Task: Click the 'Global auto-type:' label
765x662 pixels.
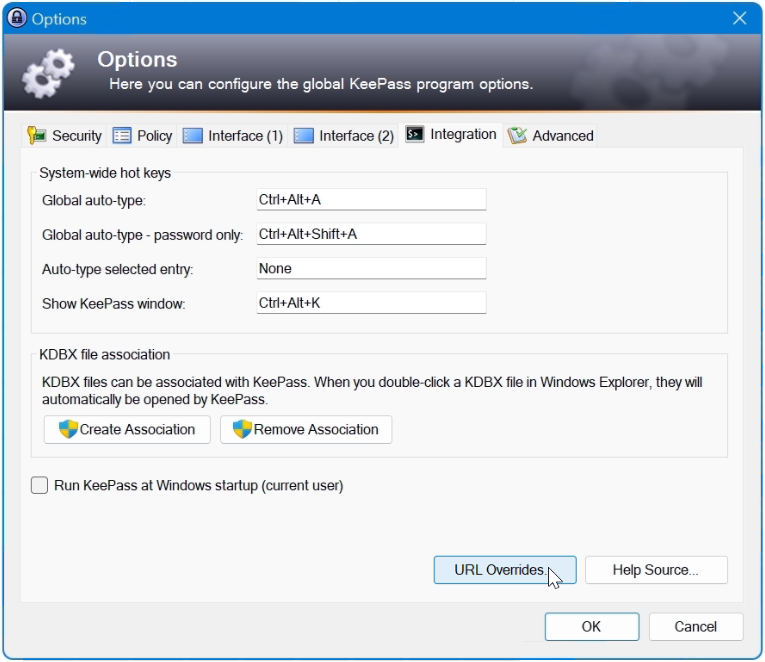Action: click(94, 201)
